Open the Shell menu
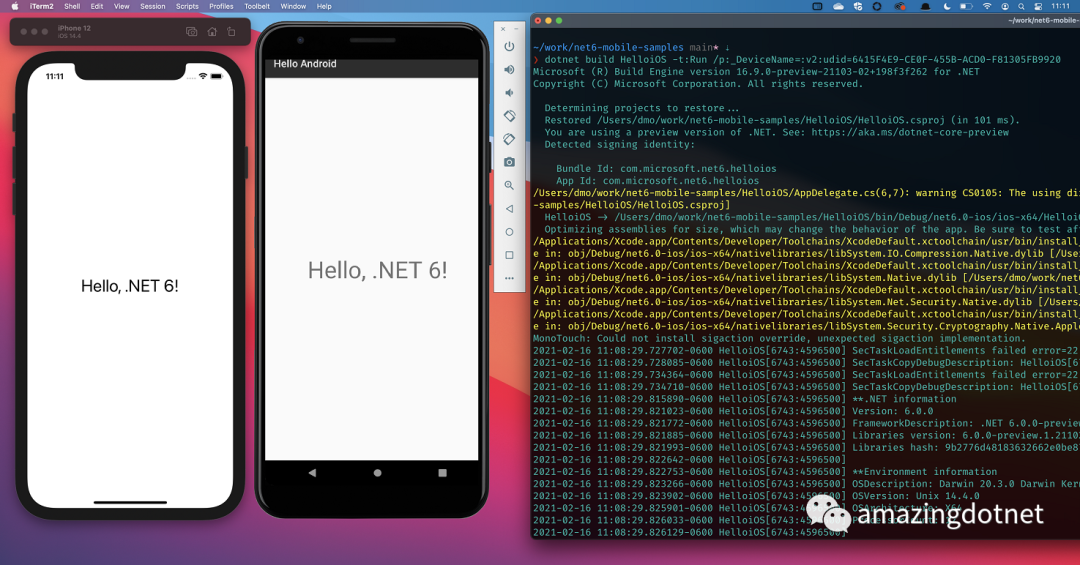The image size is (1080, 565). (x=72, y=6)
